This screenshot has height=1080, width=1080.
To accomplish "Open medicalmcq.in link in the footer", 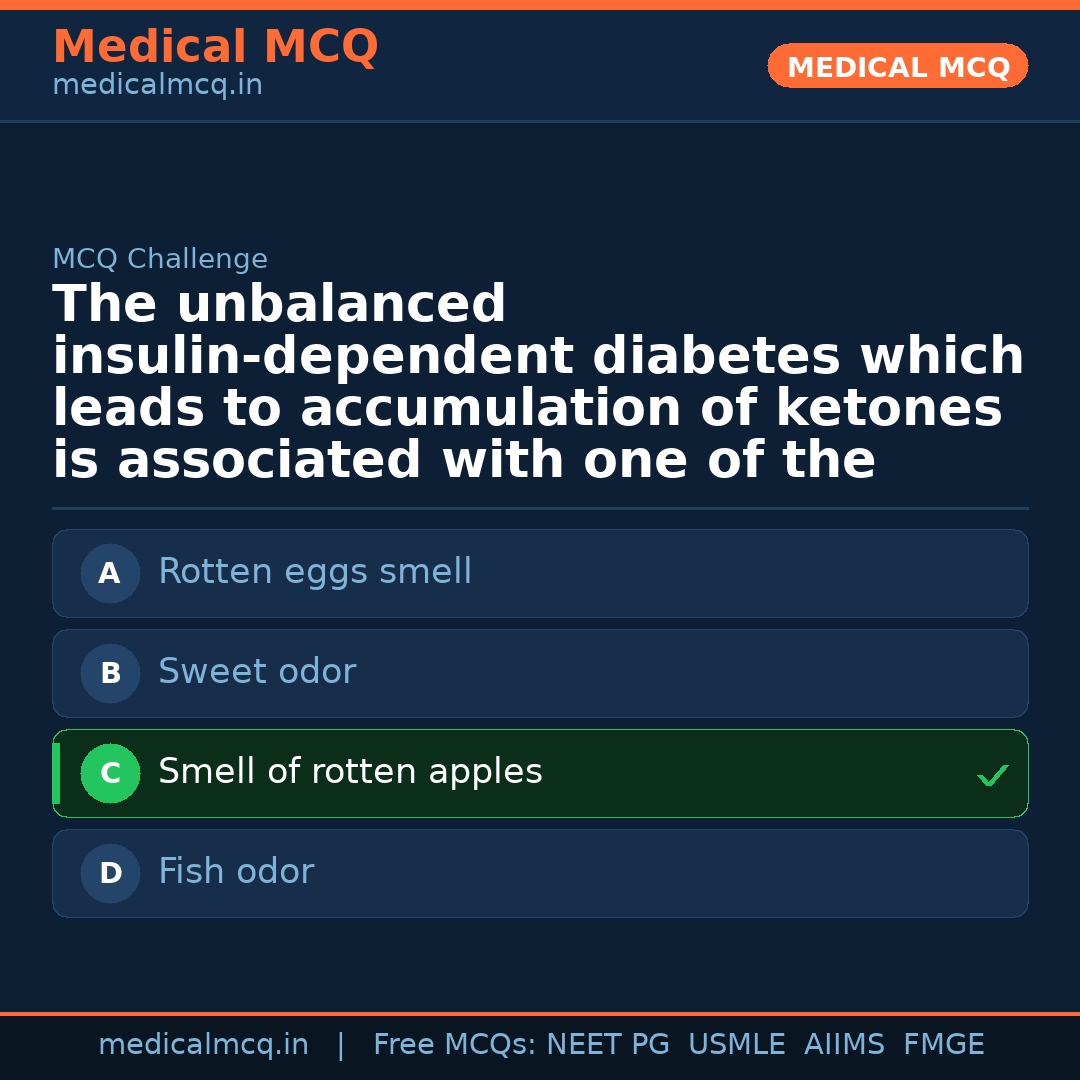I will [x=203, y=1045].
